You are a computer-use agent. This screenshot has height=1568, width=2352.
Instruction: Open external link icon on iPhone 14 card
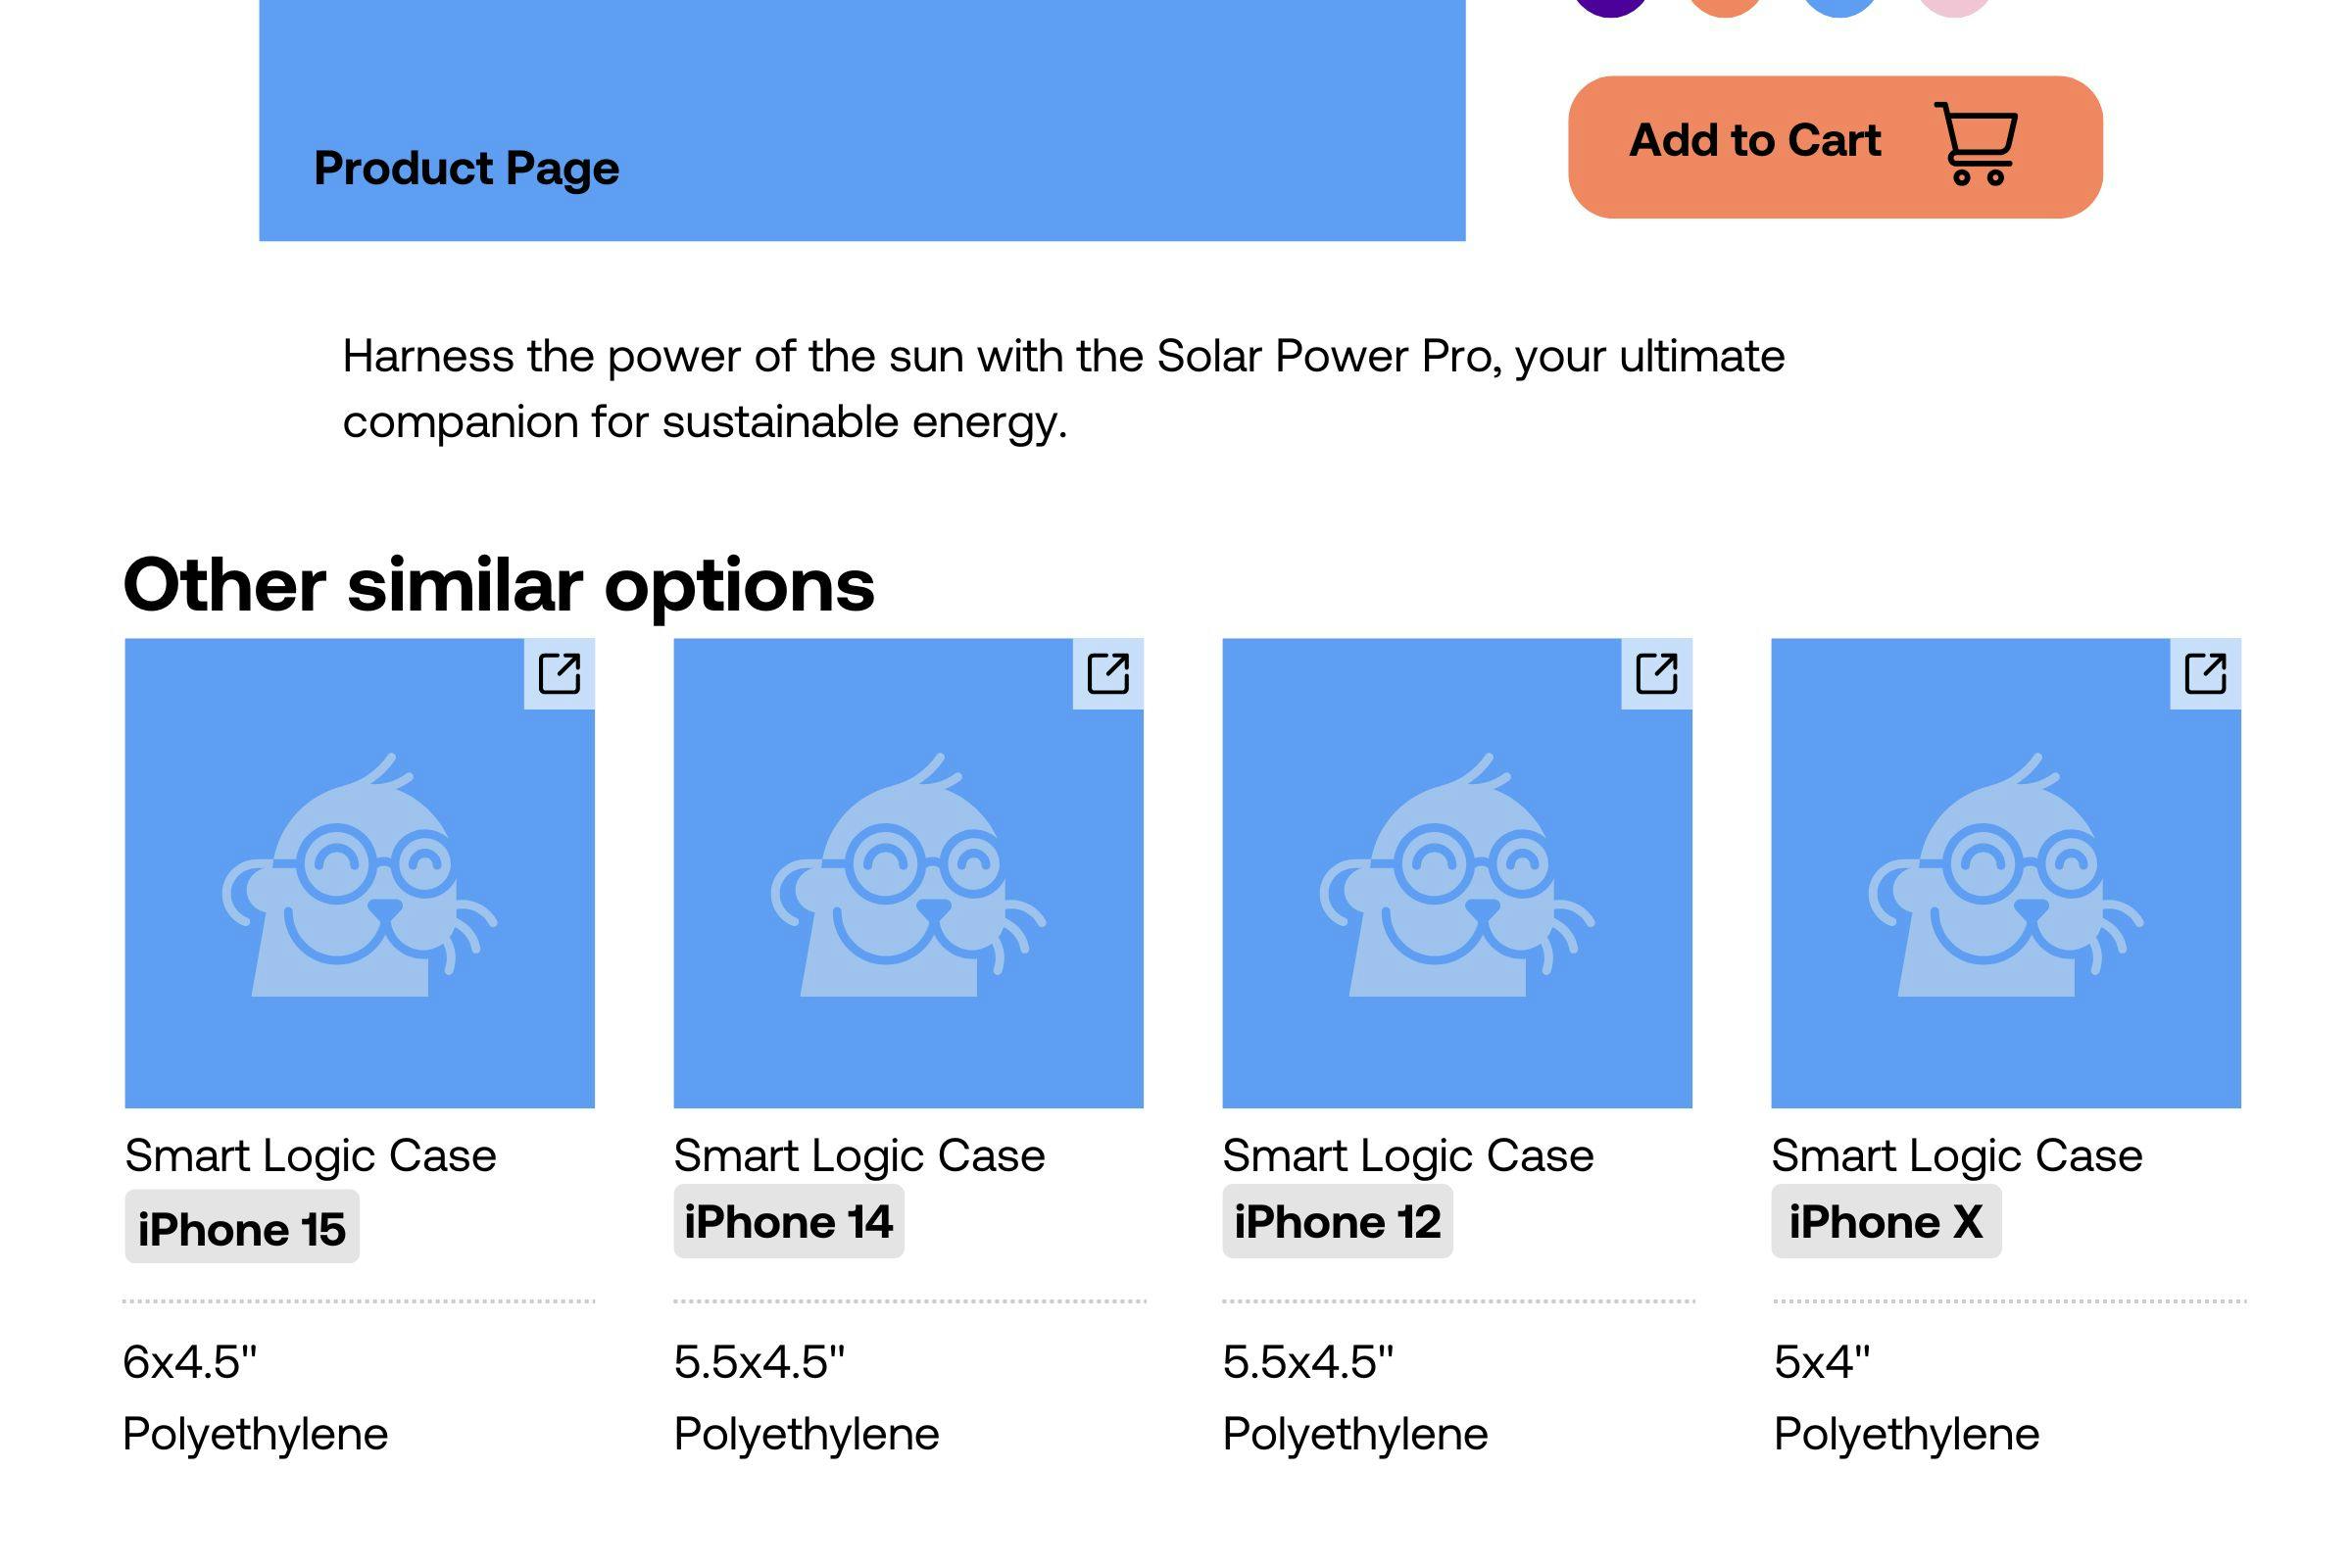point(1108,673)
